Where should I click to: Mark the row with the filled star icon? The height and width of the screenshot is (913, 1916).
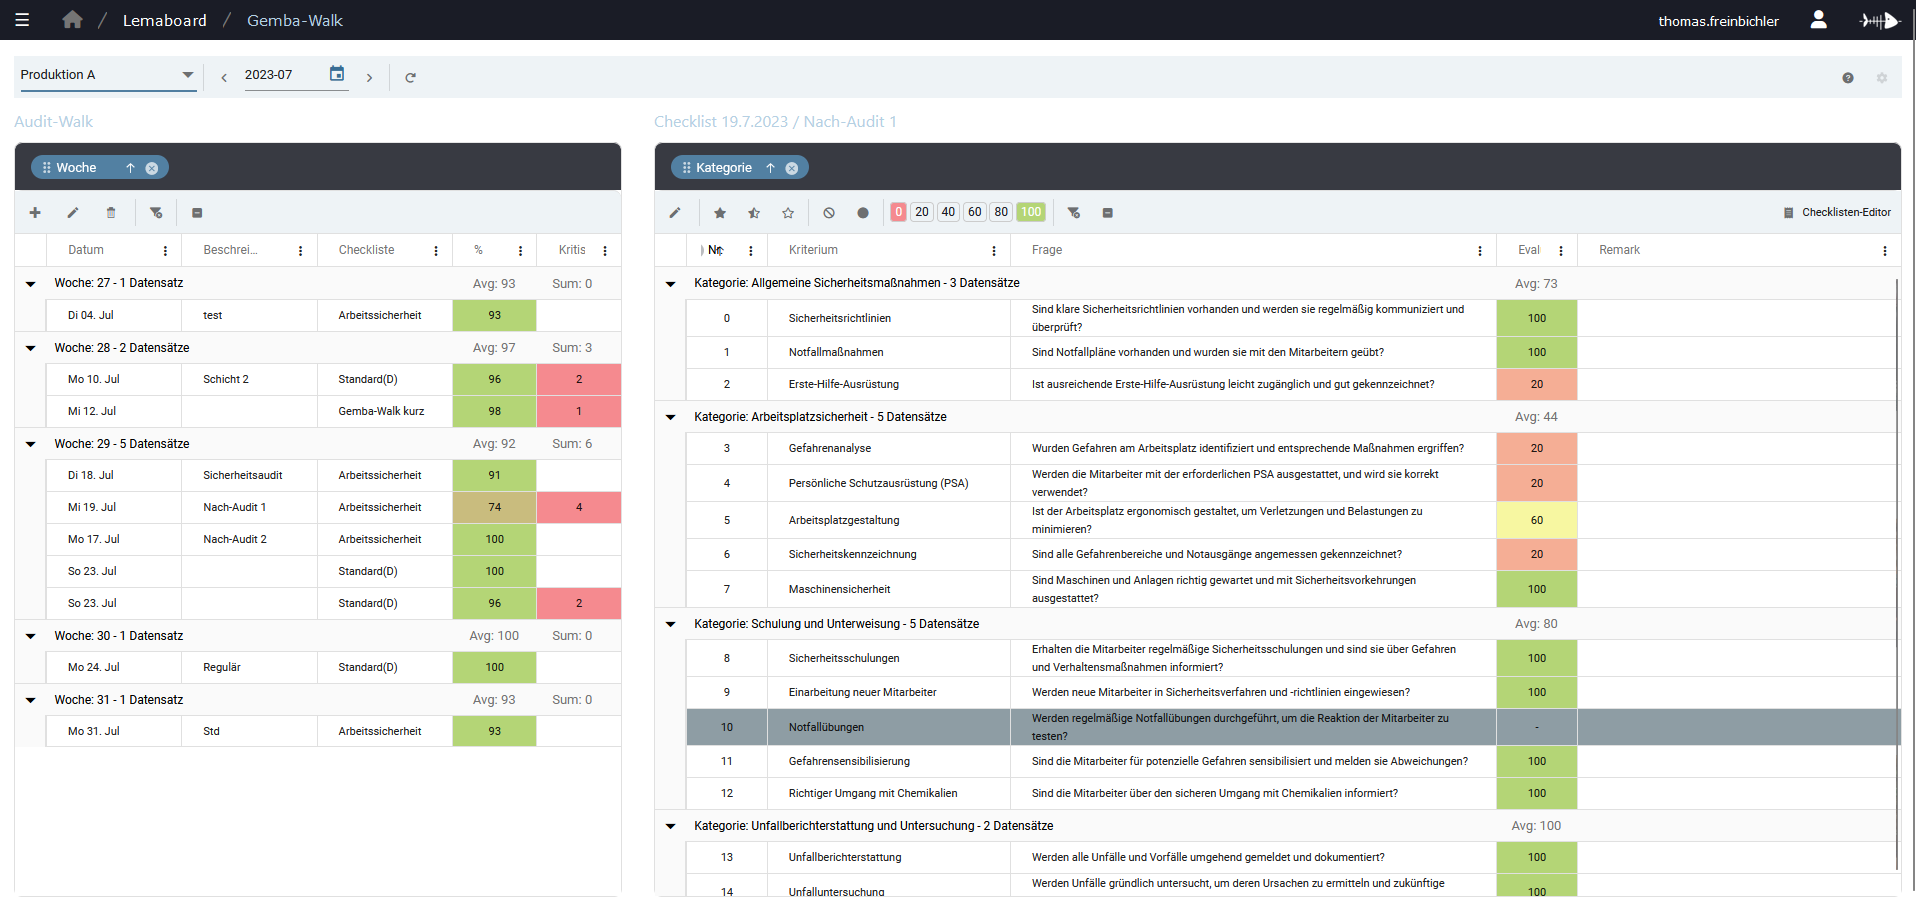[x=720, y=213]
